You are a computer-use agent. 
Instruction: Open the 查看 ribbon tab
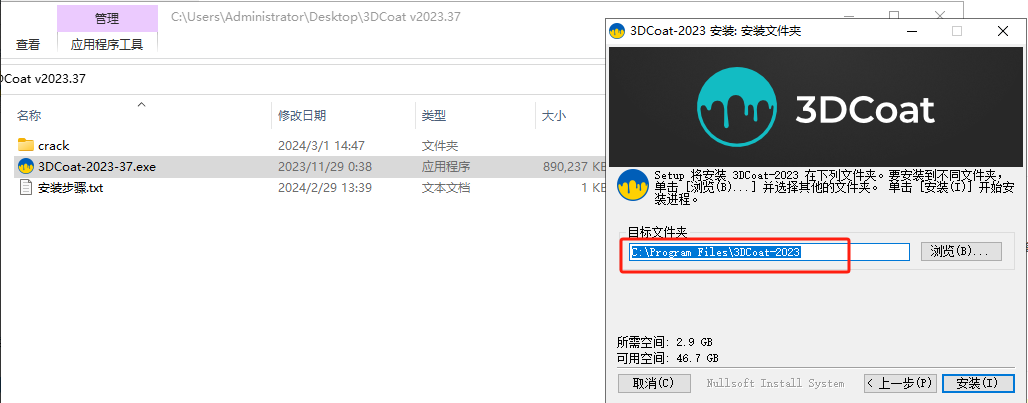tap(28, 44)
